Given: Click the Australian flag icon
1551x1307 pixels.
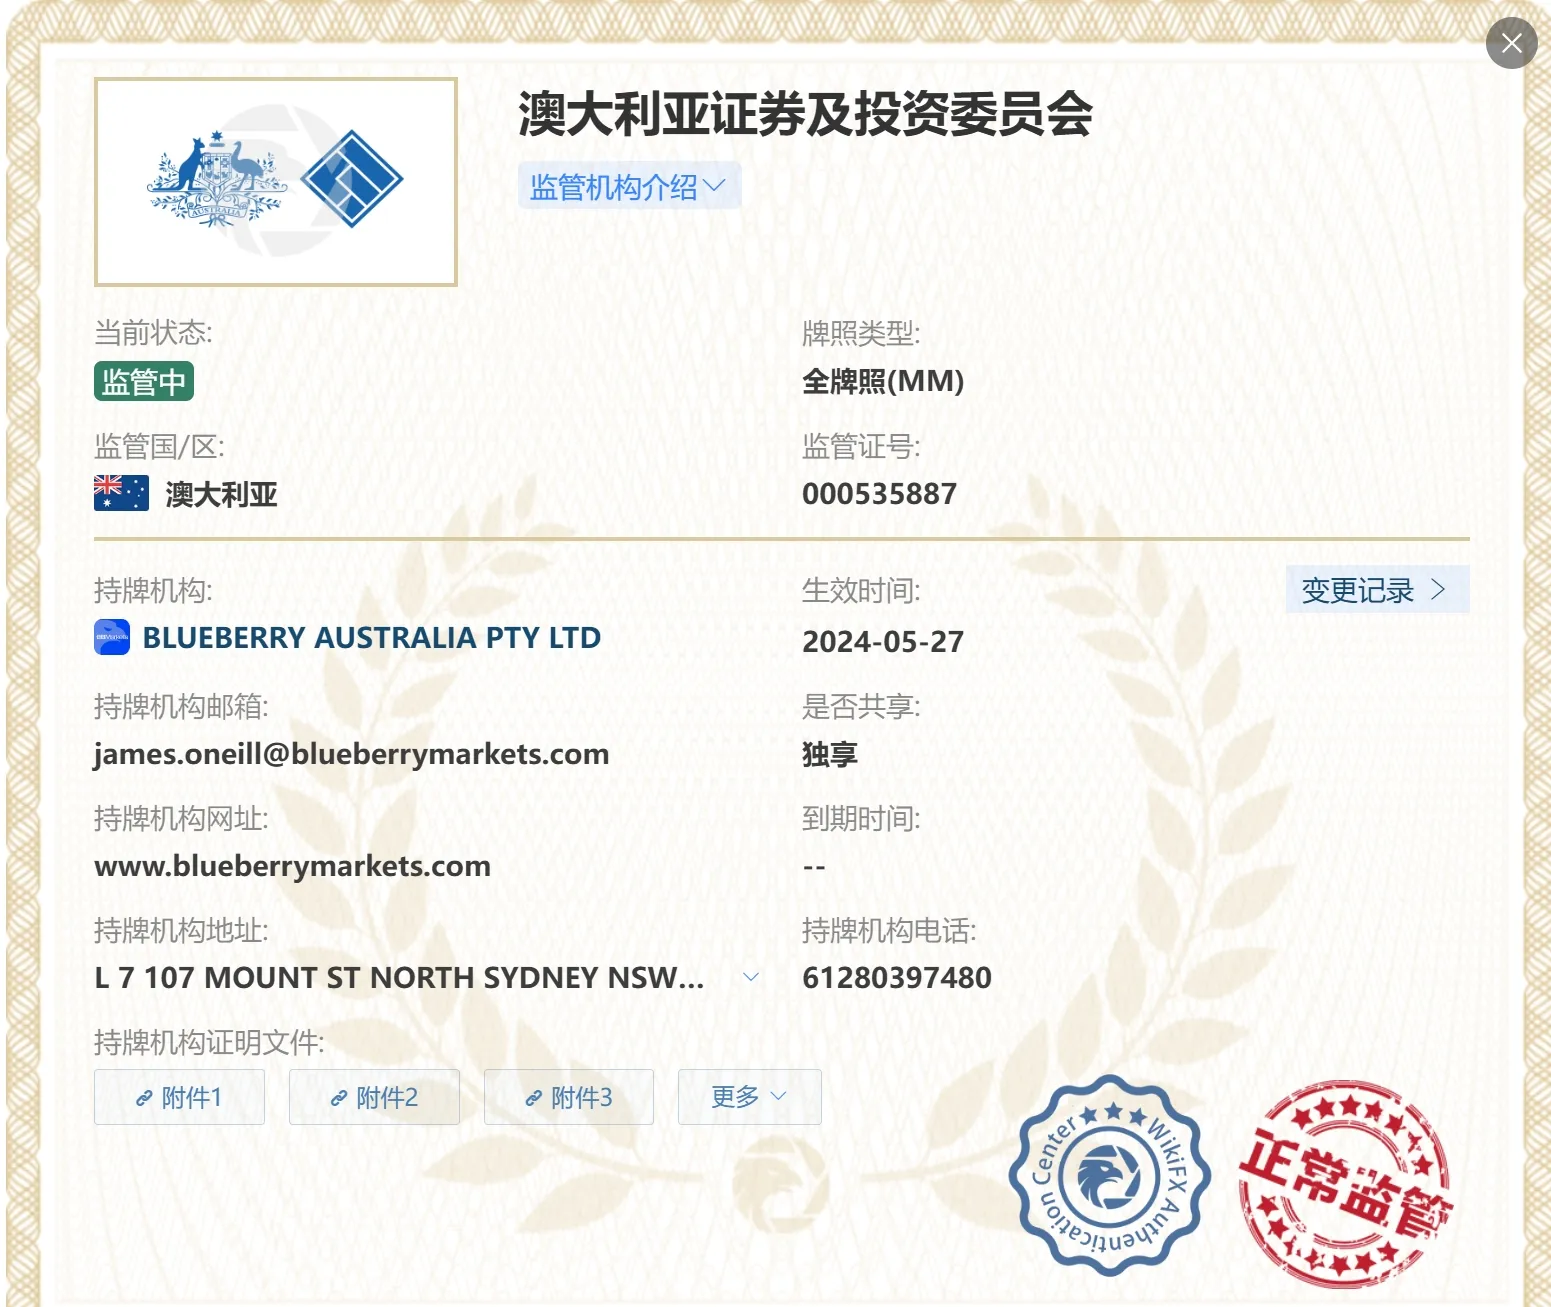Looking at the screenshot, I should pyautogui.click(x=121, y=493).
